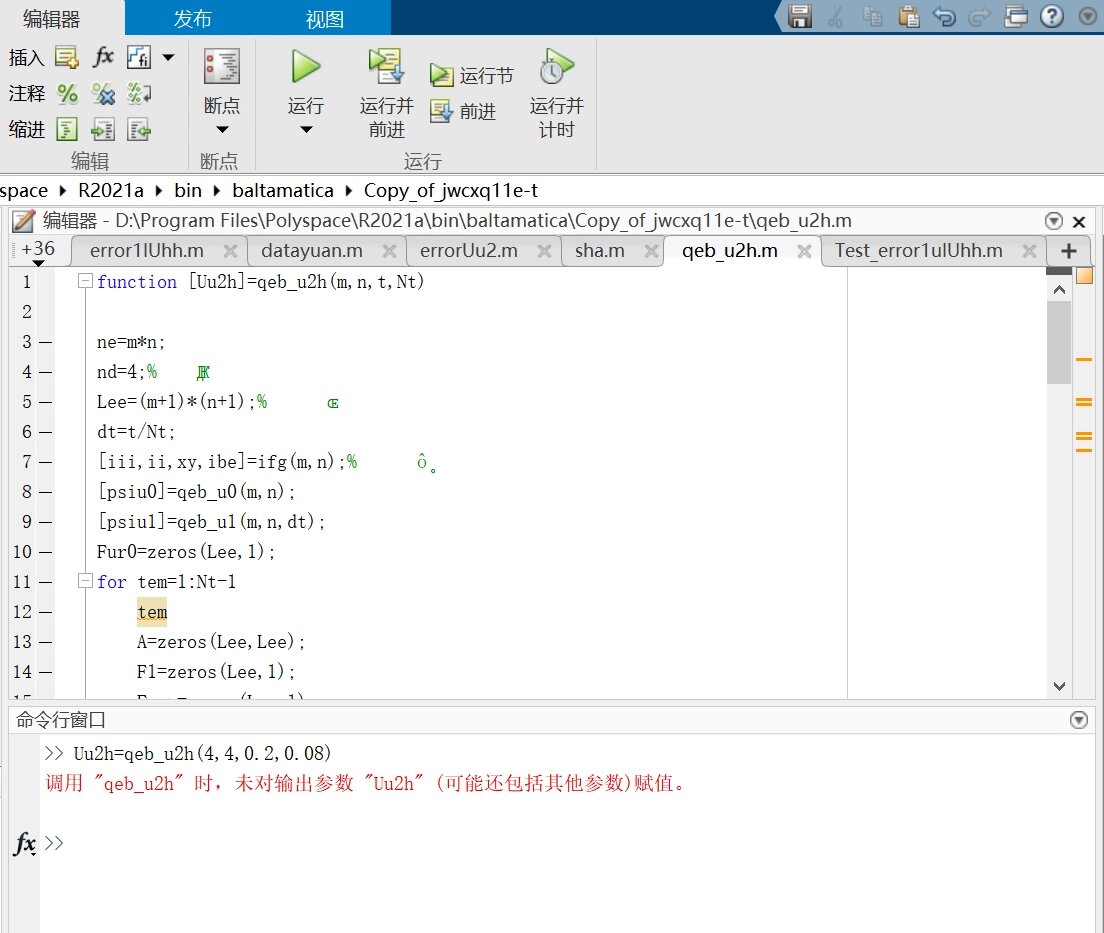
Task: Click the Save icon in quick access toolbar
Action: point(800,16)
